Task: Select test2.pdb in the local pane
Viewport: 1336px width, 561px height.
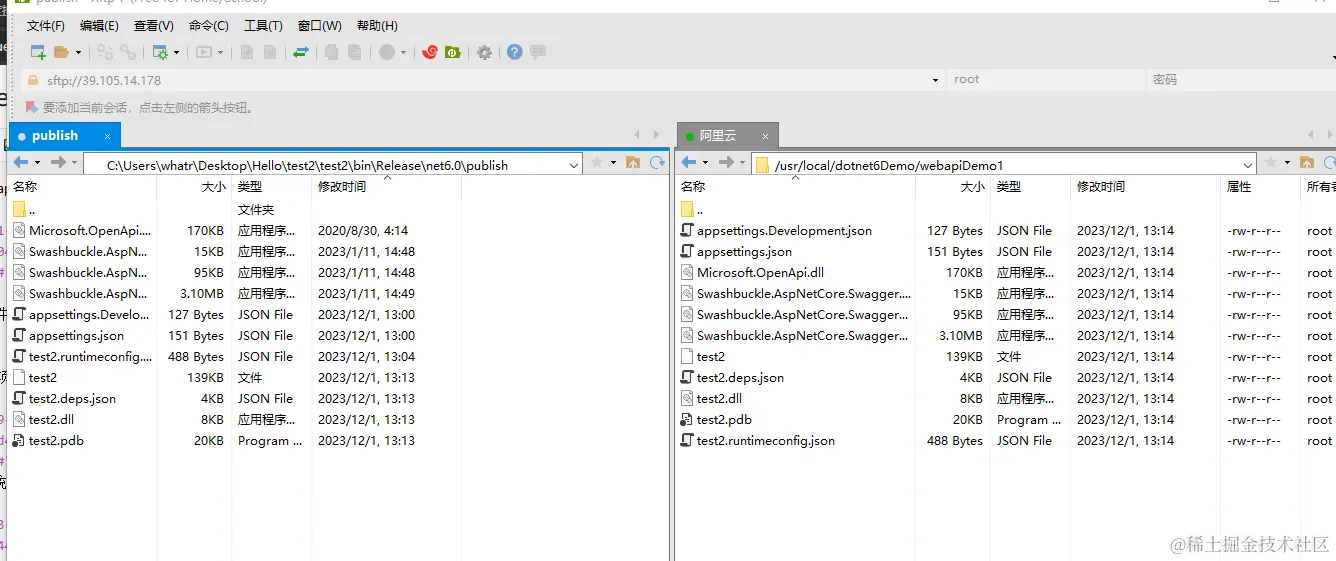Action: click(x=56, y=440)
